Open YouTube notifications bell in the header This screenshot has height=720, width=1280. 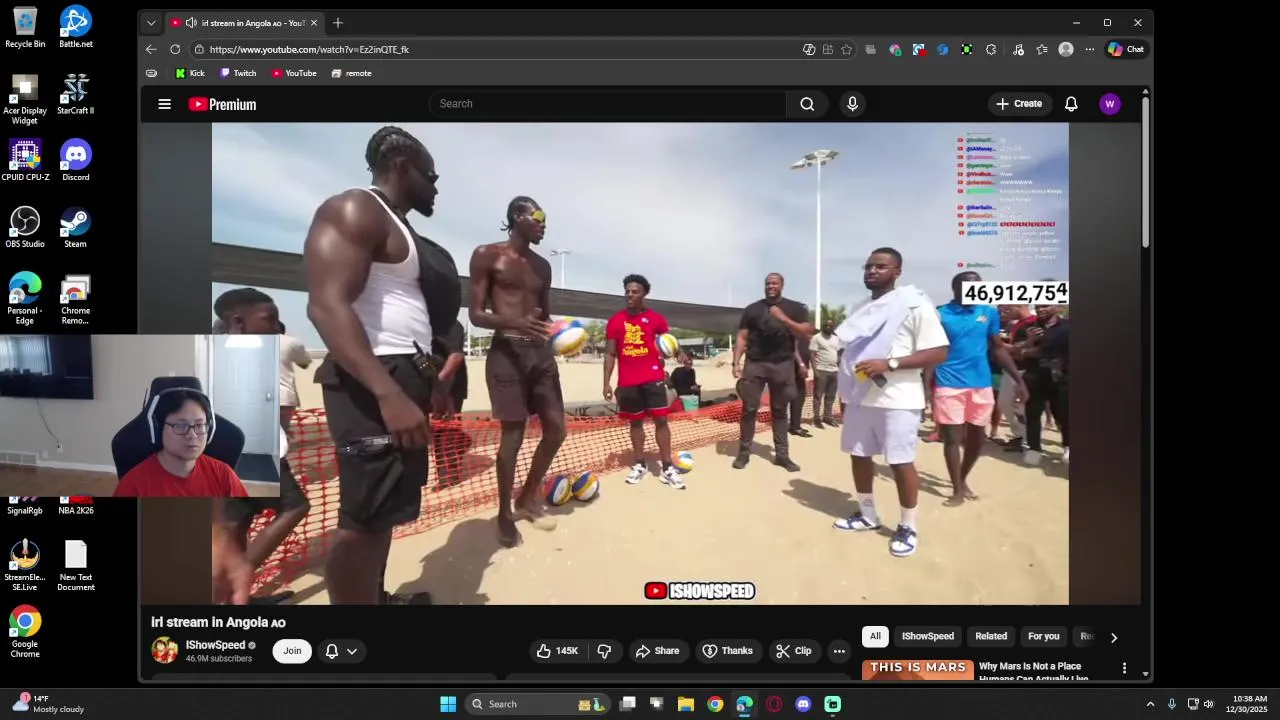pos(1071,104)
